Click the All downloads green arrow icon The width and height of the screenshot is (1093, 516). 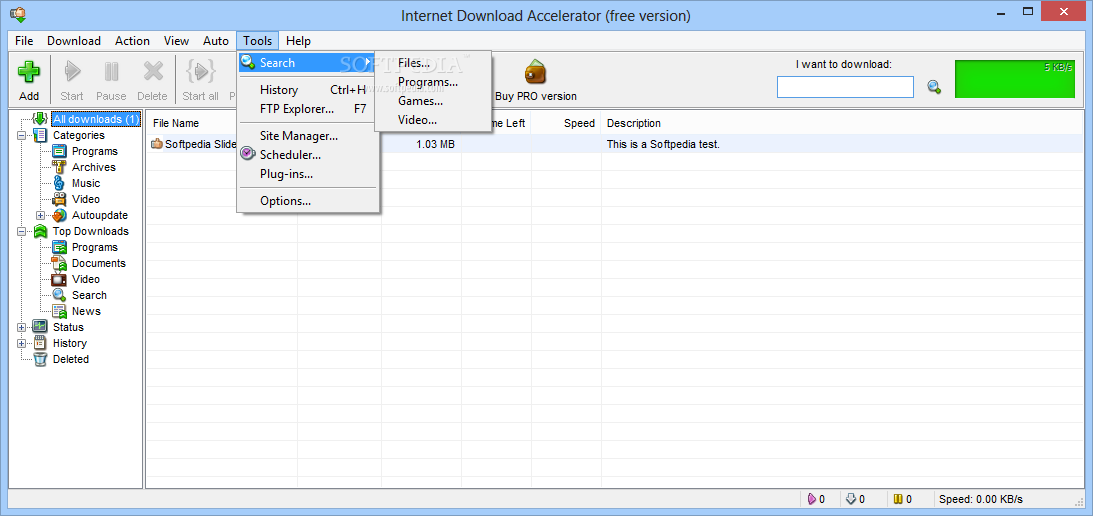[40, 119]
